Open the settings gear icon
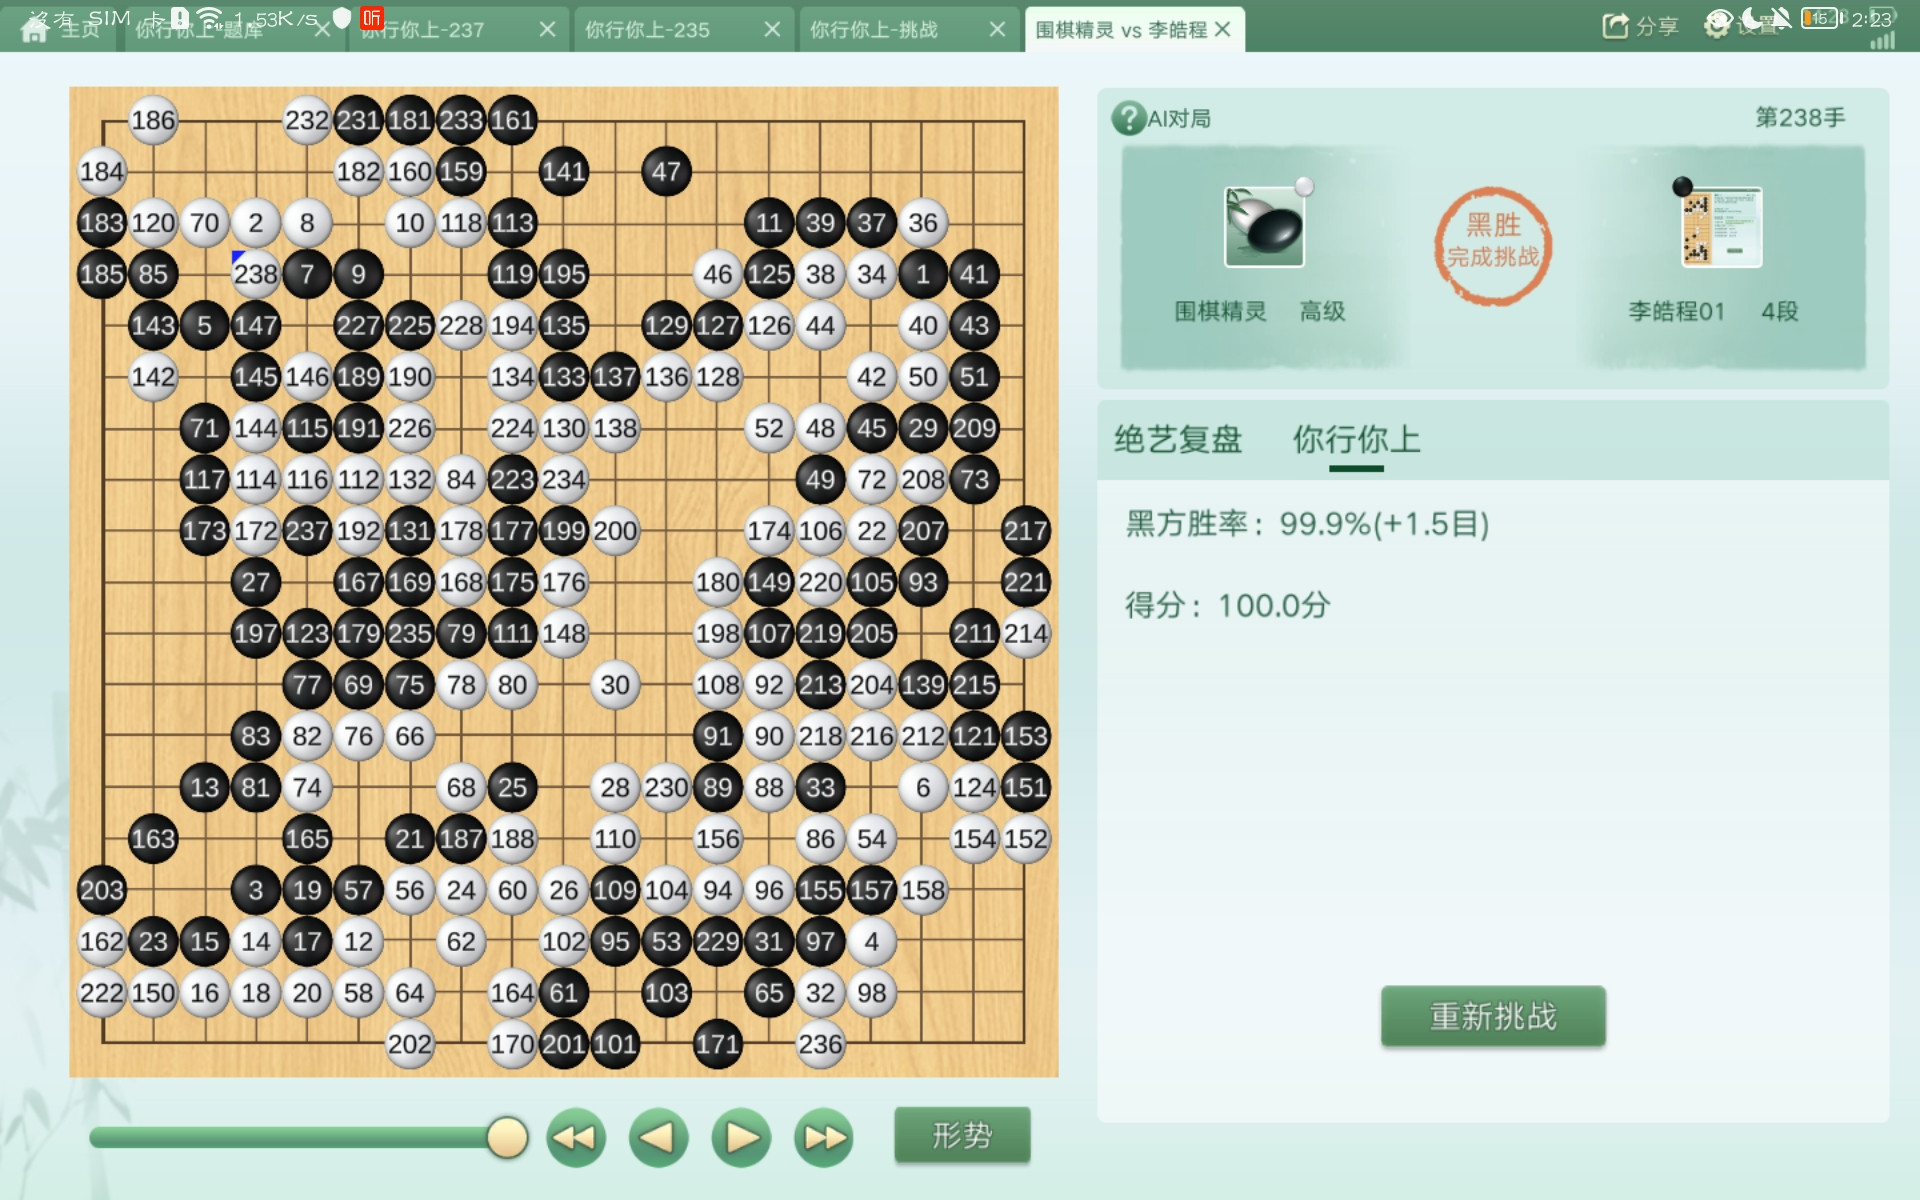 tap(1717, 26)
